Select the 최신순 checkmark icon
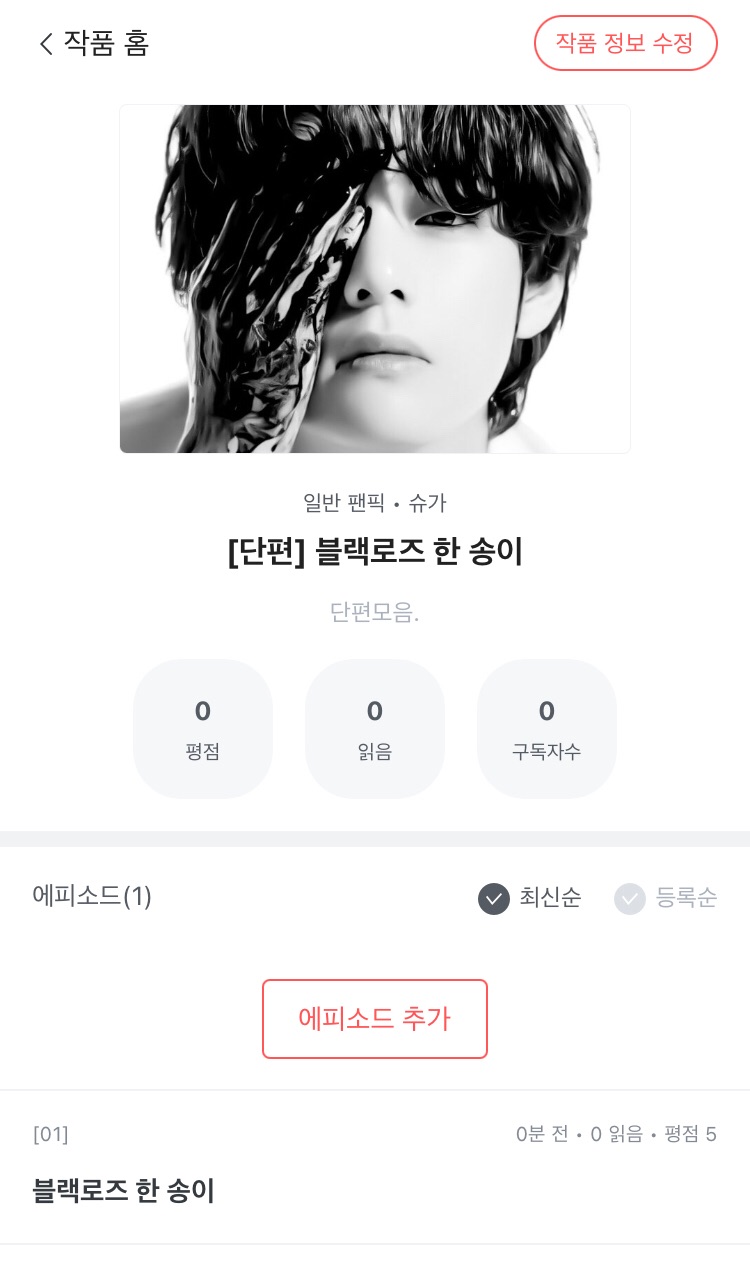This screenshot has height=1280, width=750. coord(494,899)
